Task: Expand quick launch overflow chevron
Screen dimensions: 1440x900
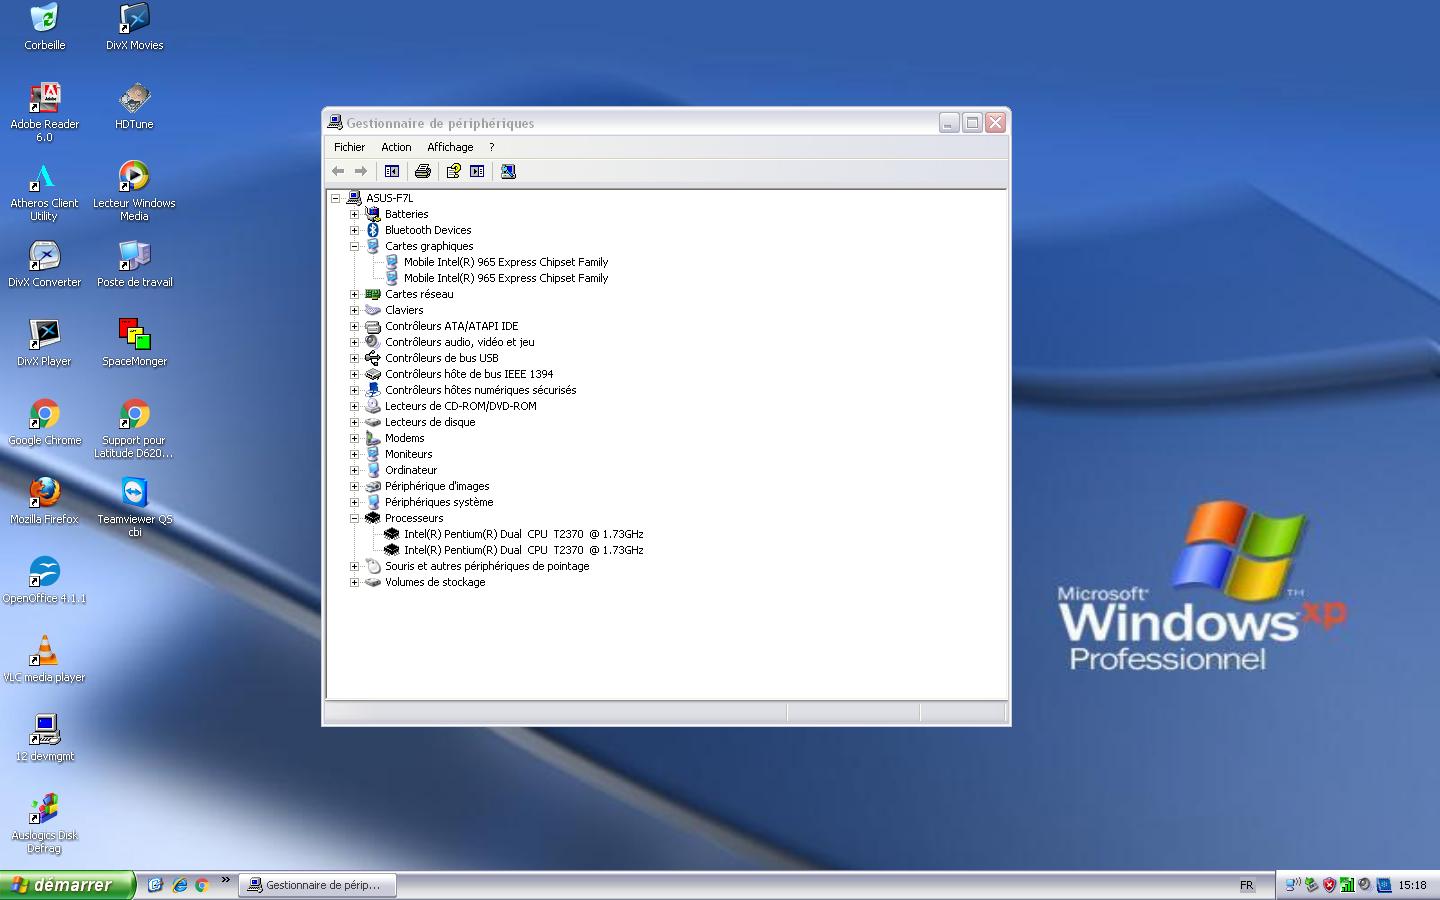Action: point(225,880)
